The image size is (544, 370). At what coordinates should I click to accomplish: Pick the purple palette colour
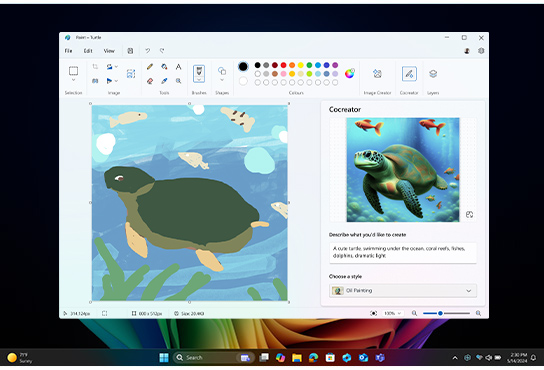pyautogui.click(x=335, y=65)
